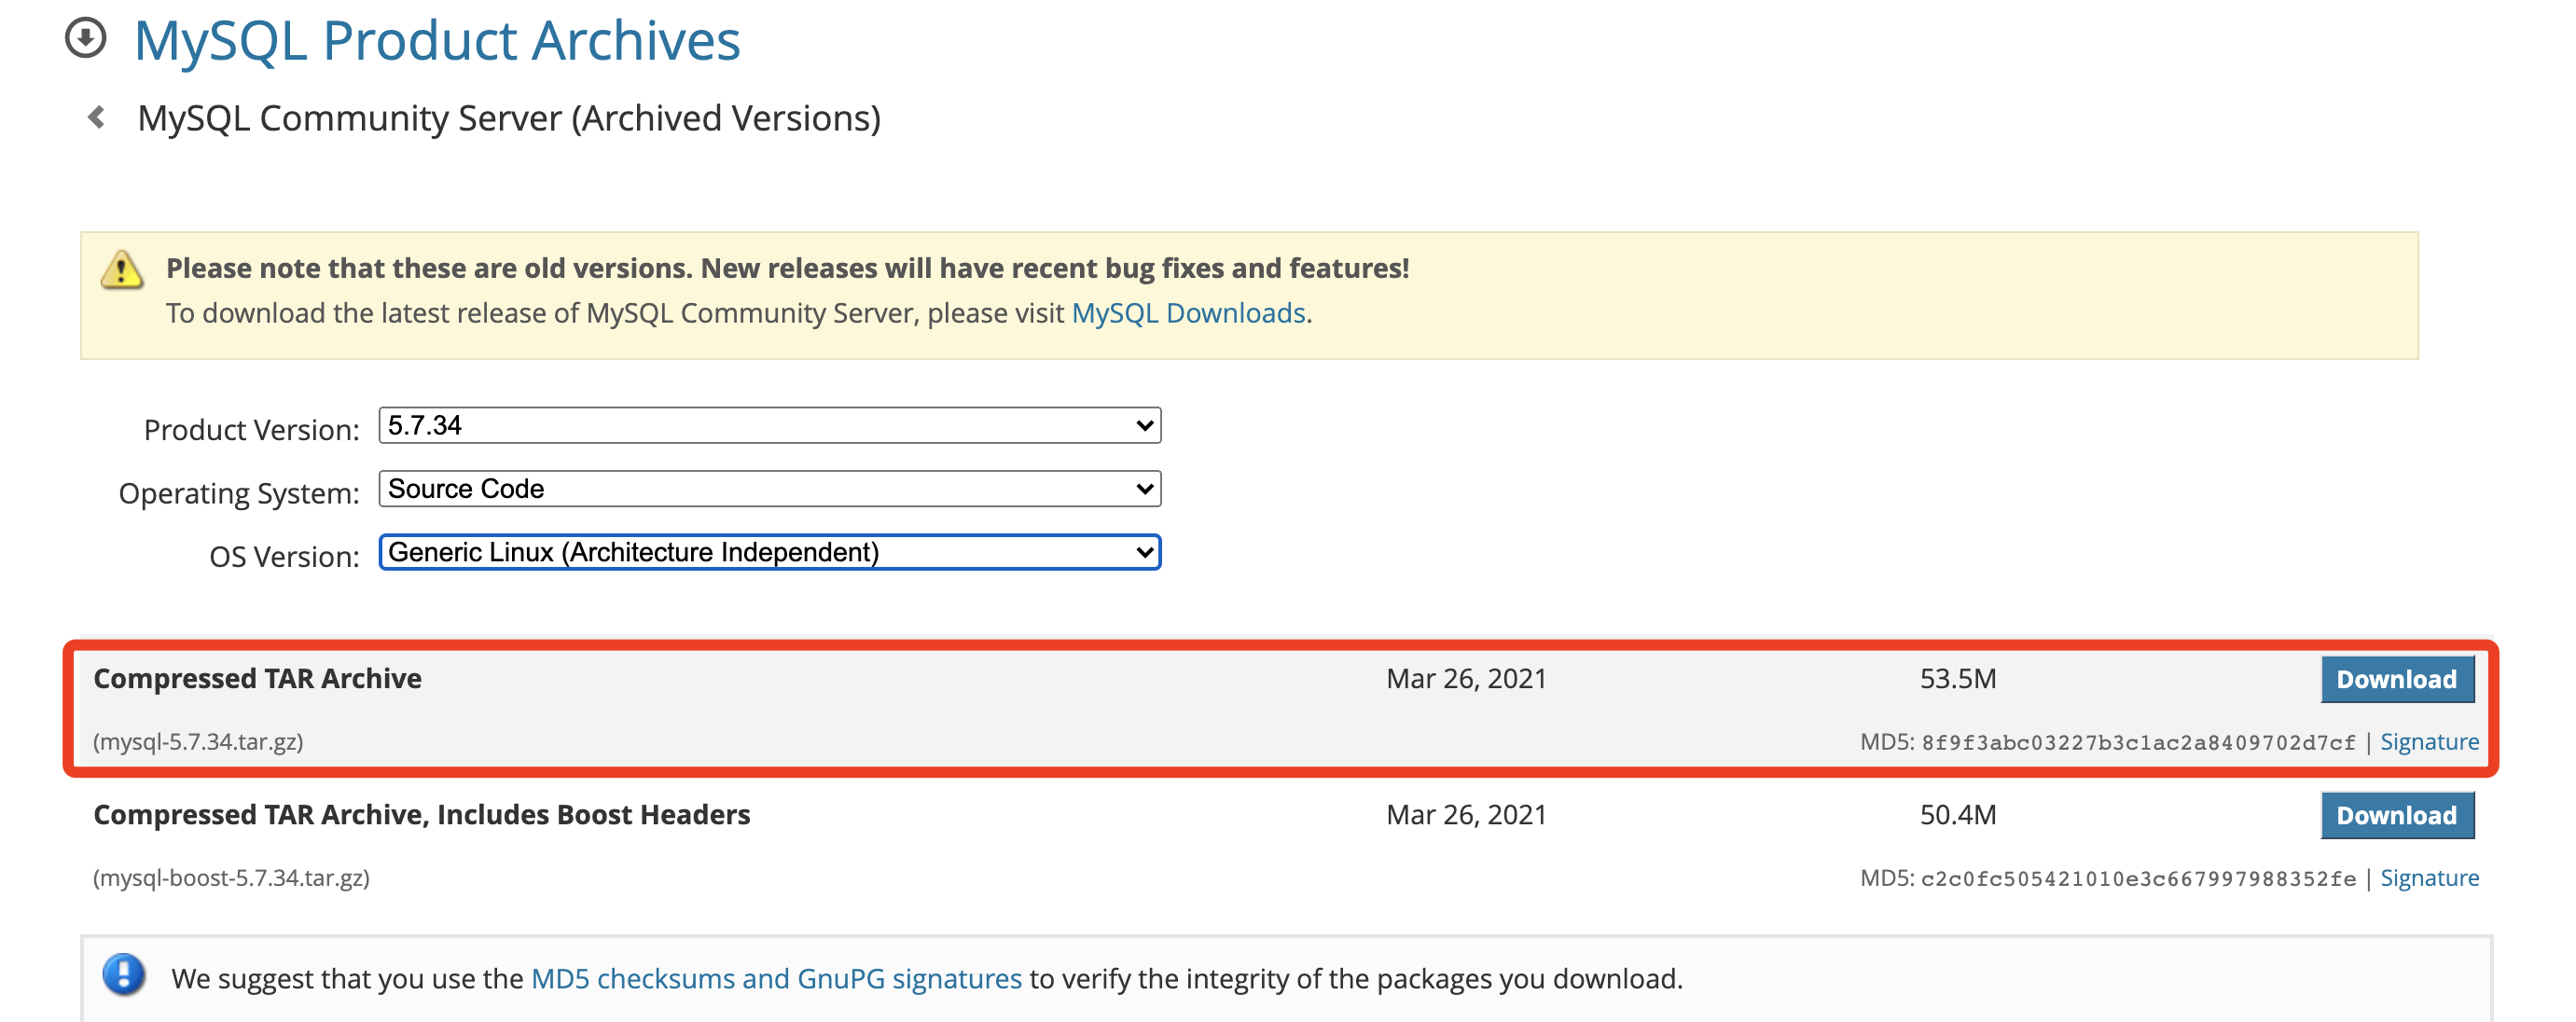Click the (mysql-boost-5.7.34.tar.gz) filename text
This screenshot has height=1022, width=2576.
click(231, 878)
